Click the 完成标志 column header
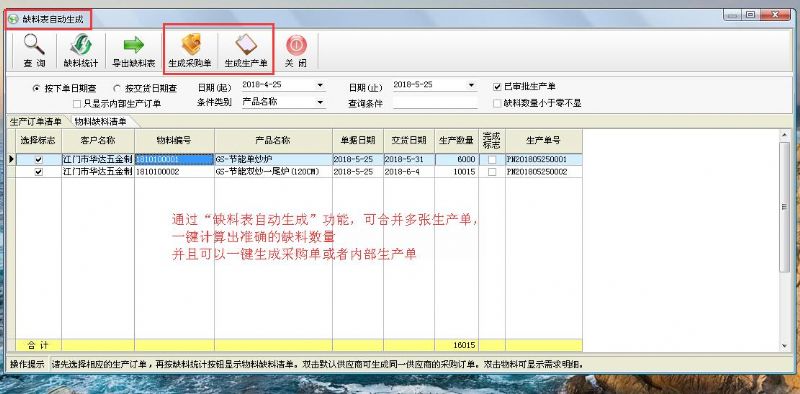The width and height of the screenshot is (800, 394). (492, 140)
